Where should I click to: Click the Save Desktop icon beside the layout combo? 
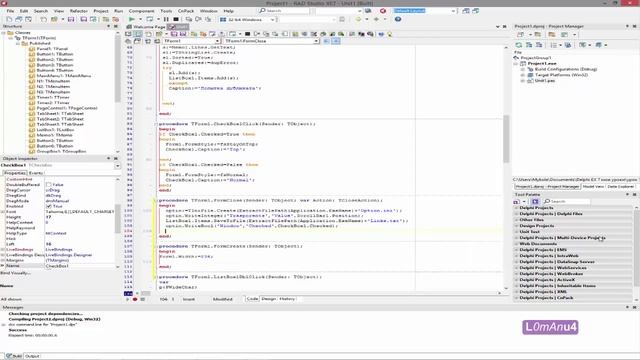pos(466,11)
